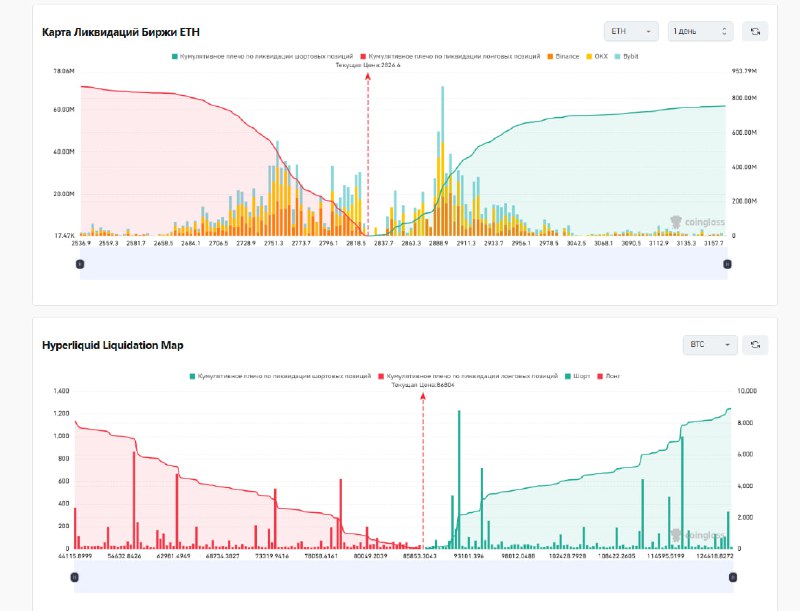Image resolution: width=800 pixels, height=611 pixels.
Task: Click 'Карта Ликвидаций Биржи ETH' title
Action: (x=121, y=33)
